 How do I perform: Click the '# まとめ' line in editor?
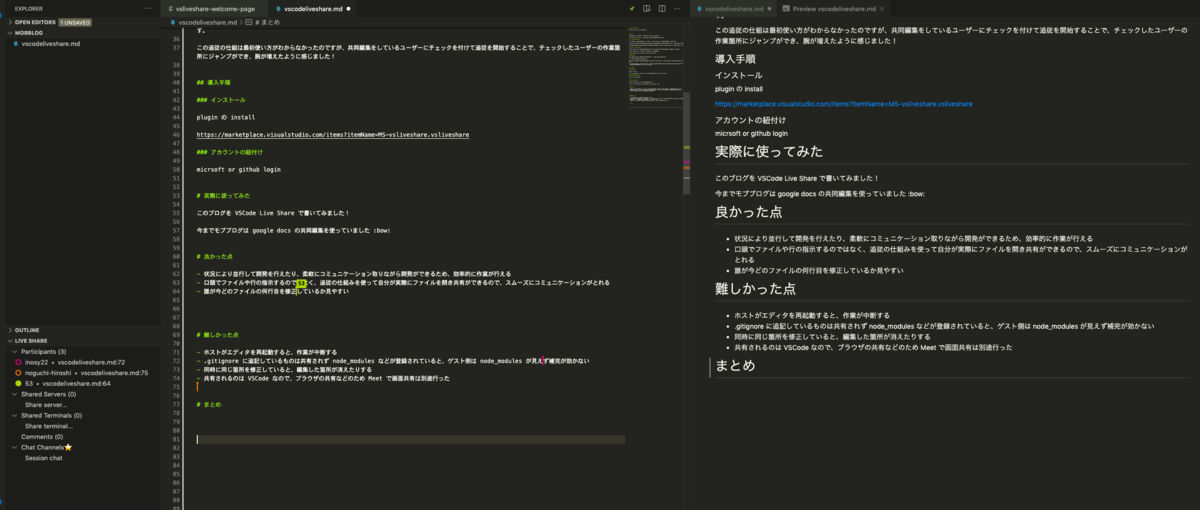209,404
